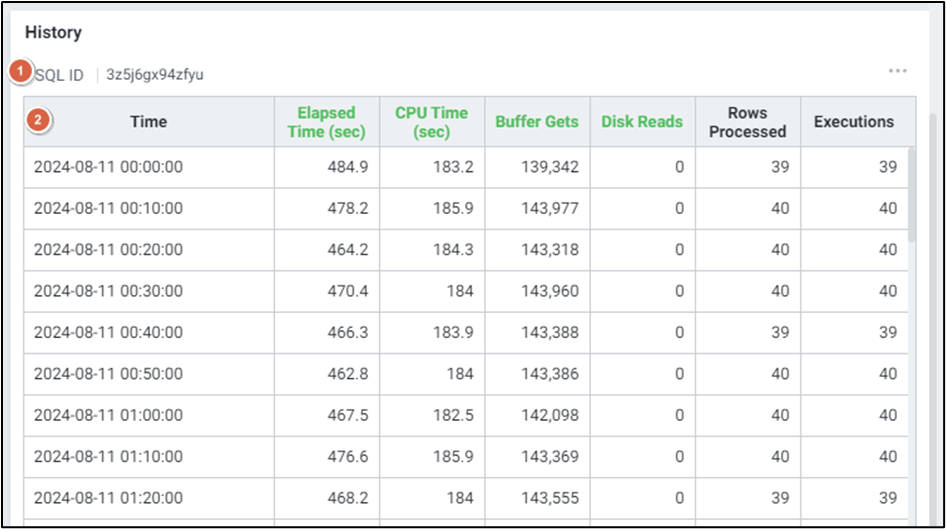
Task: Click the red callout marker 1
Action: [x=21, y=72]
